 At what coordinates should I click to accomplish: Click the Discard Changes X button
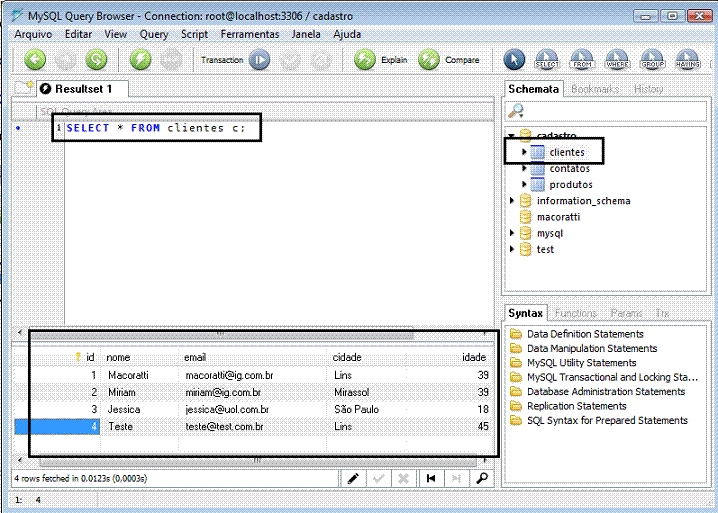tap(403, 479)
